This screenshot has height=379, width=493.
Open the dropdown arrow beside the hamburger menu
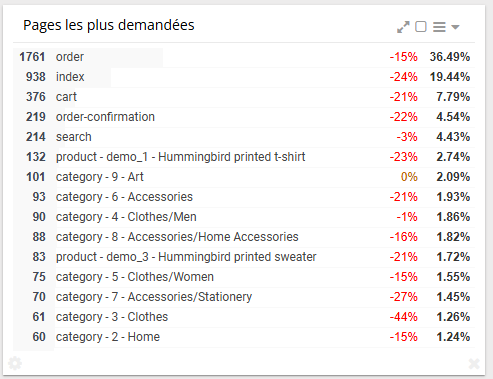(x=455, y=27)
